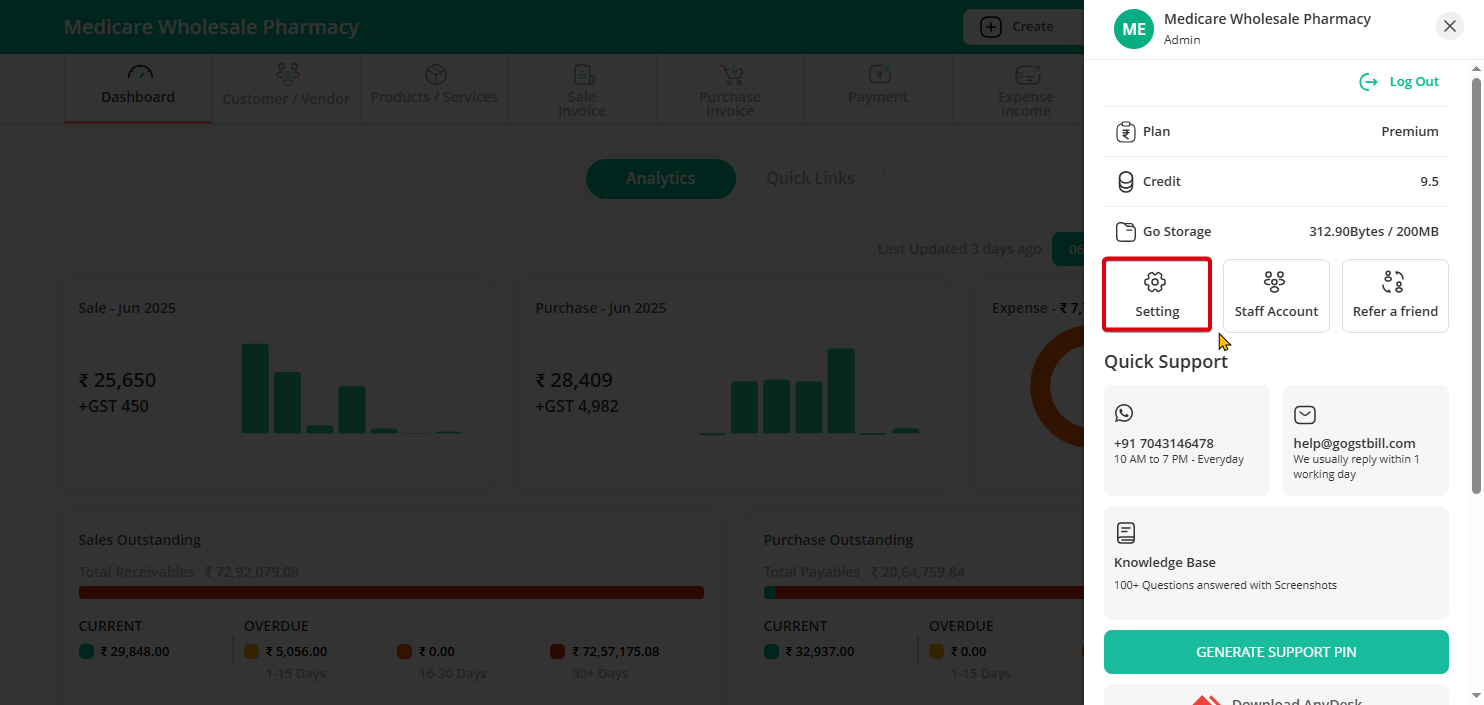Screen dimensions: 1484x705
Task: Open the Setting gear tile
Action: 1157,295
